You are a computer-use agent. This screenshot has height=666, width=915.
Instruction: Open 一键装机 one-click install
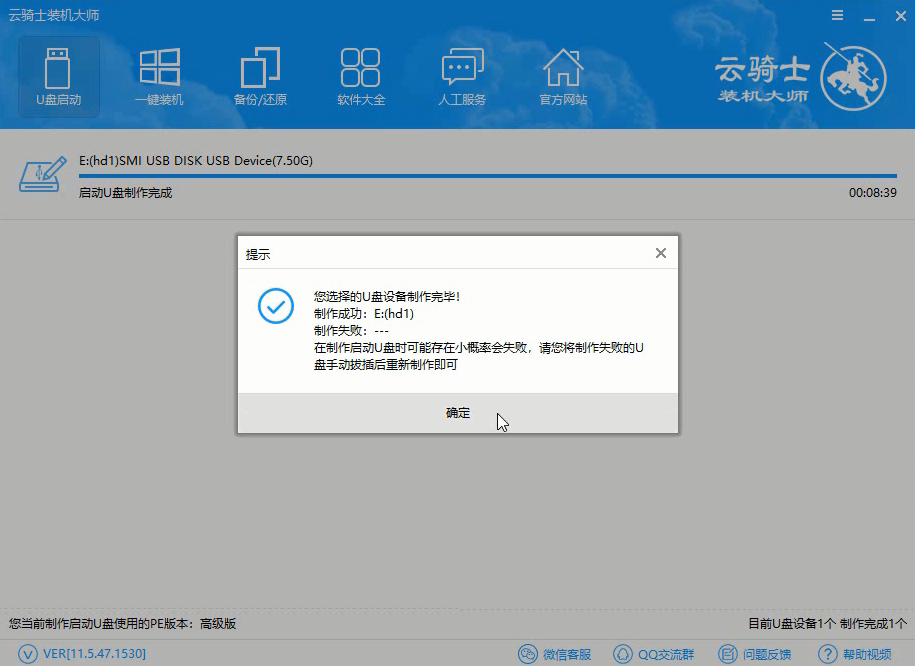coord(160,75)
